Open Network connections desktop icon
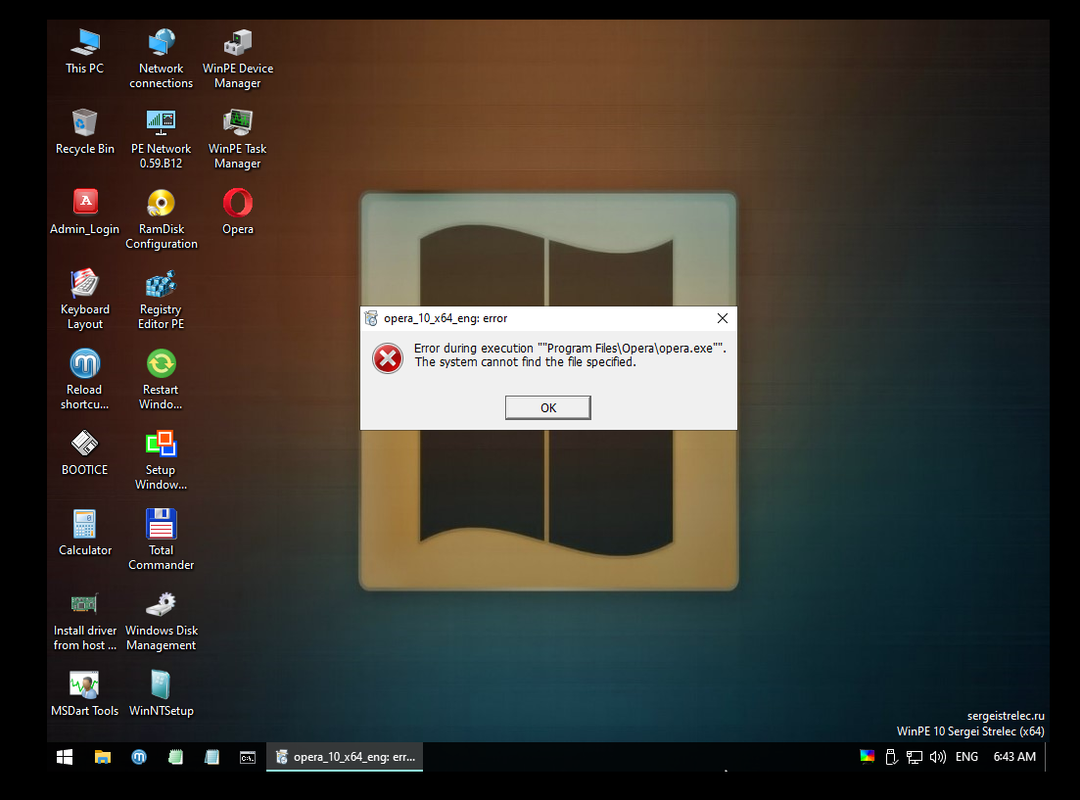 pyautogui.click(x=161, y=59)
